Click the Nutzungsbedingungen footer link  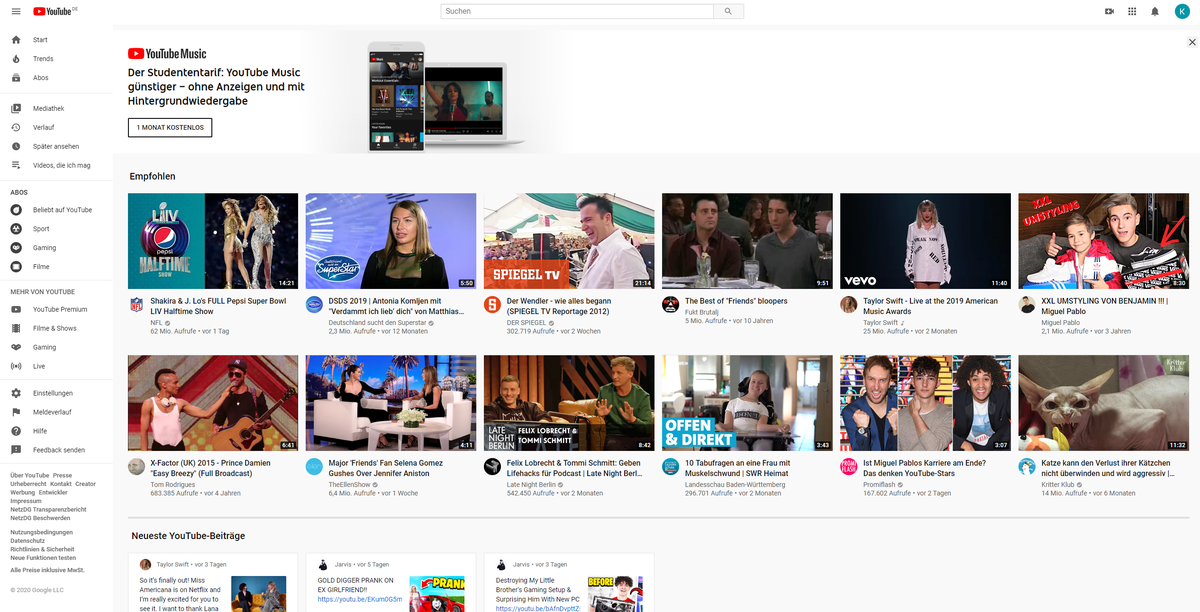click(x=41, y=532)
